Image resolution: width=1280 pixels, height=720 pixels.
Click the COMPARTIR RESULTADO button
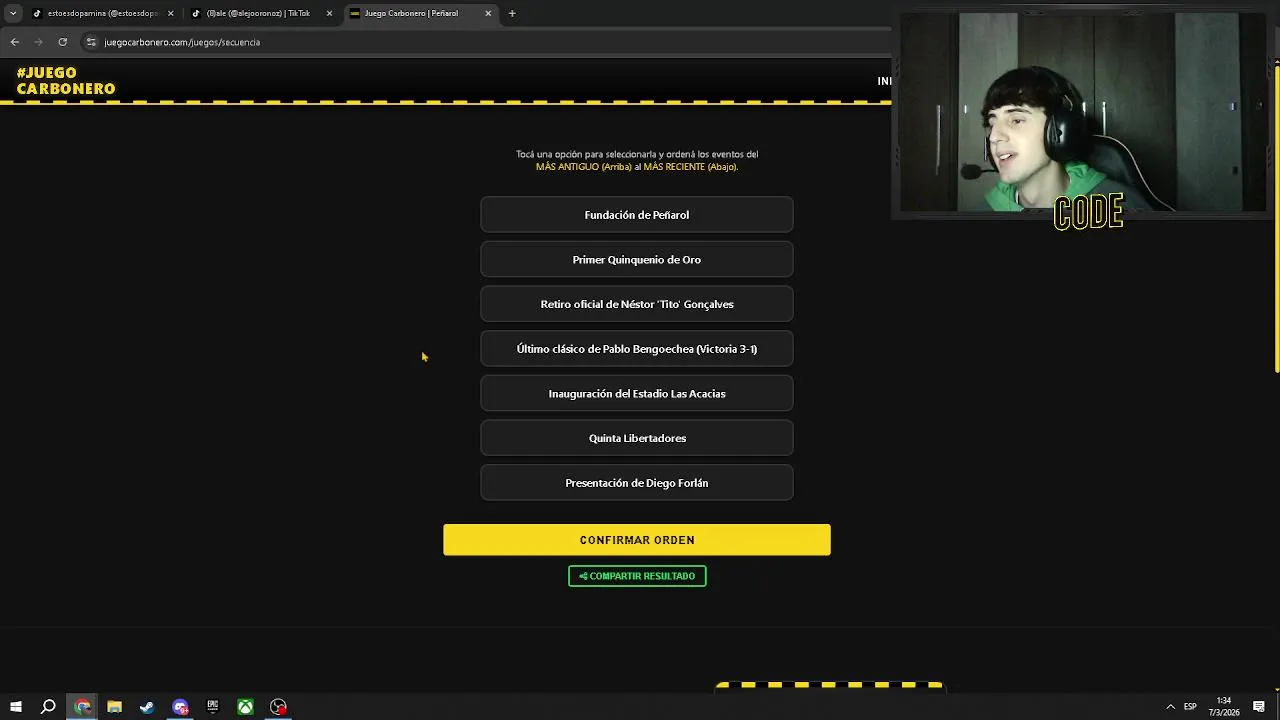(637, 576)
